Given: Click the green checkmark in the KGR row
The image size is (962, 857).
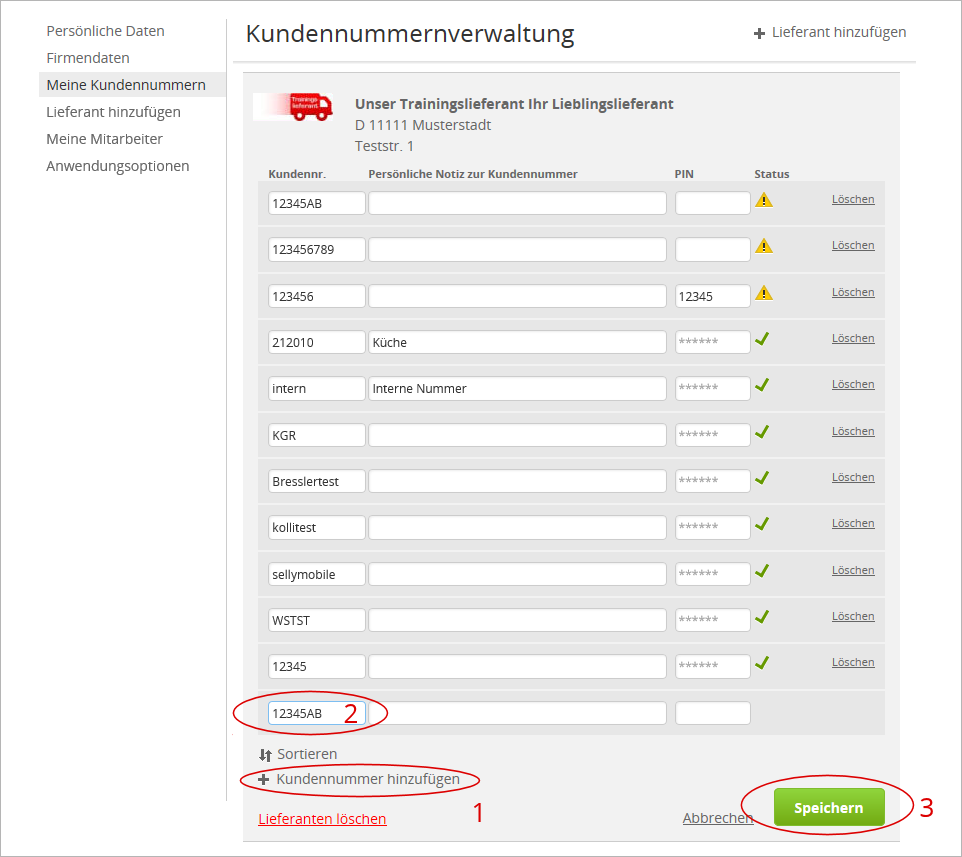Looking at the screenshot, I should (x=762, y=432).
